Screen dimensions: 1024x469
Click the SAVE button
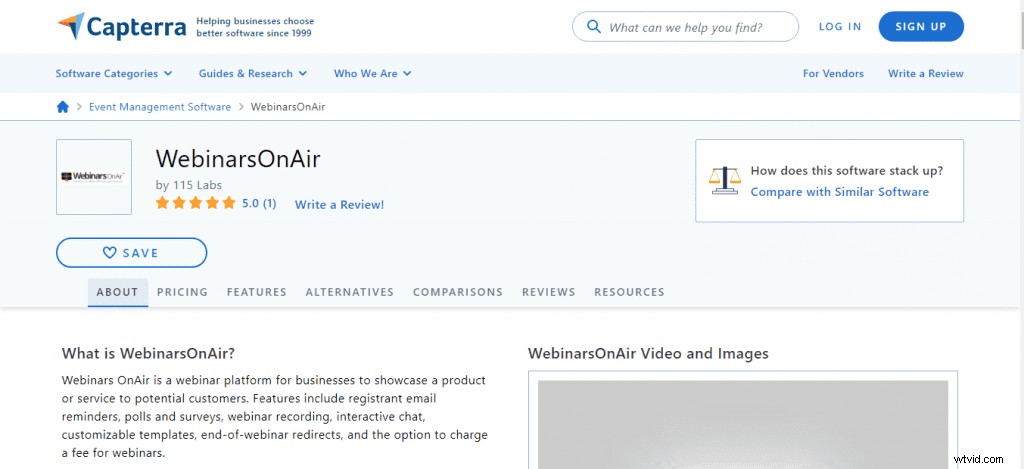pyautogui.click(x=131, y=253)
